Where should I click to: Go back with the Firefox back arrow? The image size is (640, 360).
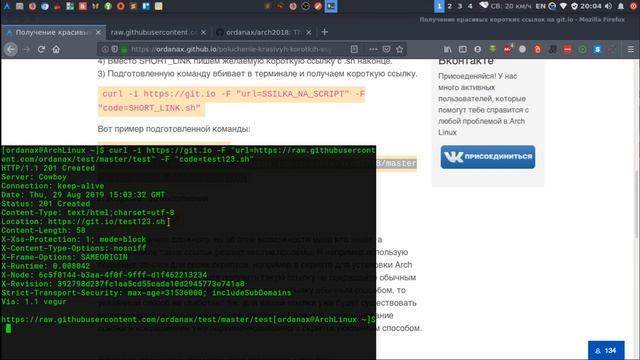(x=11, y=49)
